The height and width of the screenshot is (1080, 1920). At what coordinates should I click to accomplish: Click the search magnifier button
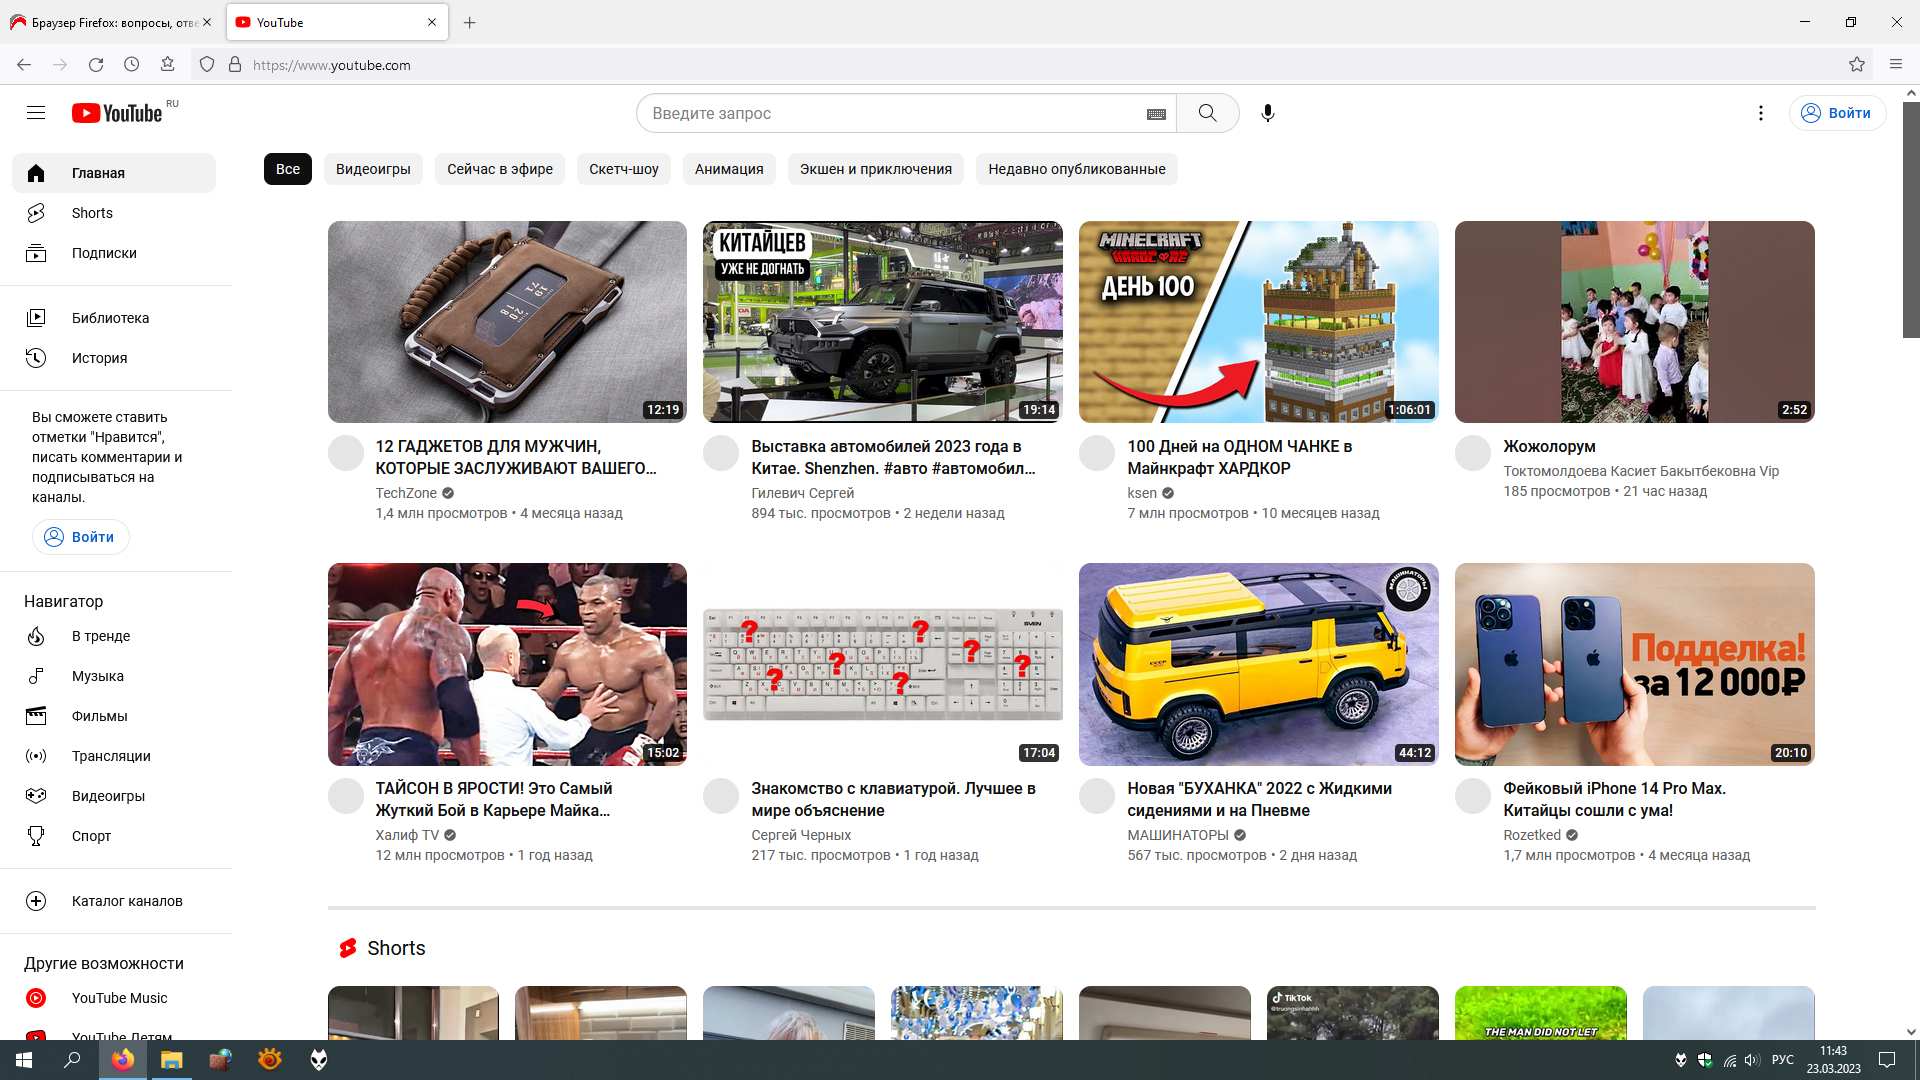1207,113
